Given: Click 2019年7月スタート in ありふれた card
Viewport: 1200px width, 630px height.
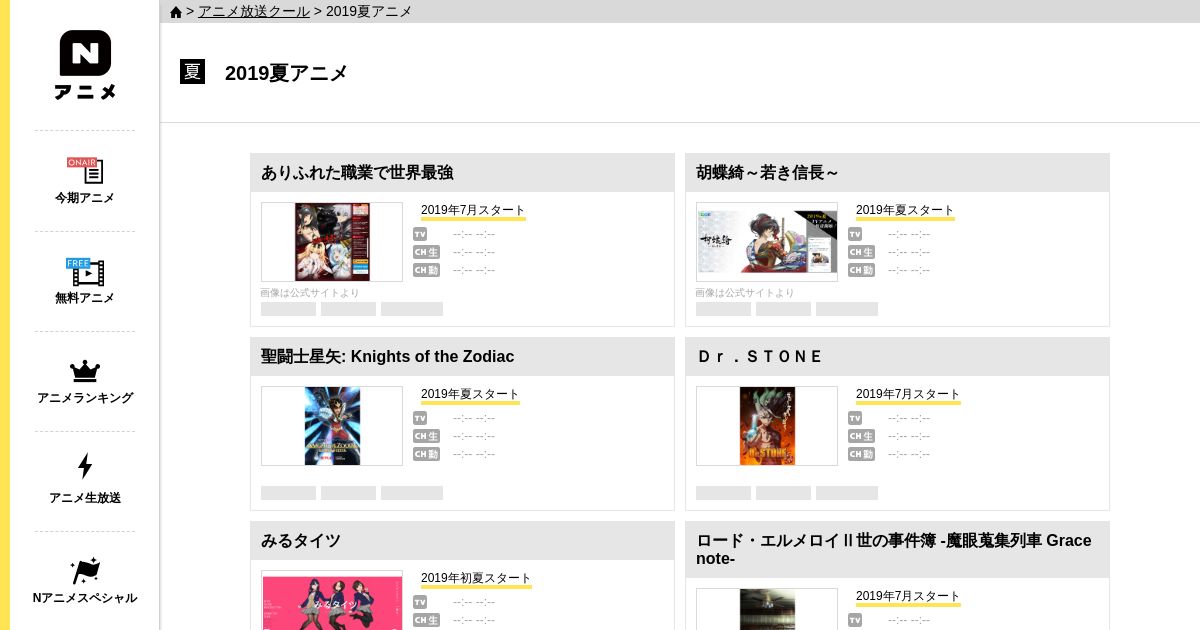Looking at the screenshot, I should 473,210.
